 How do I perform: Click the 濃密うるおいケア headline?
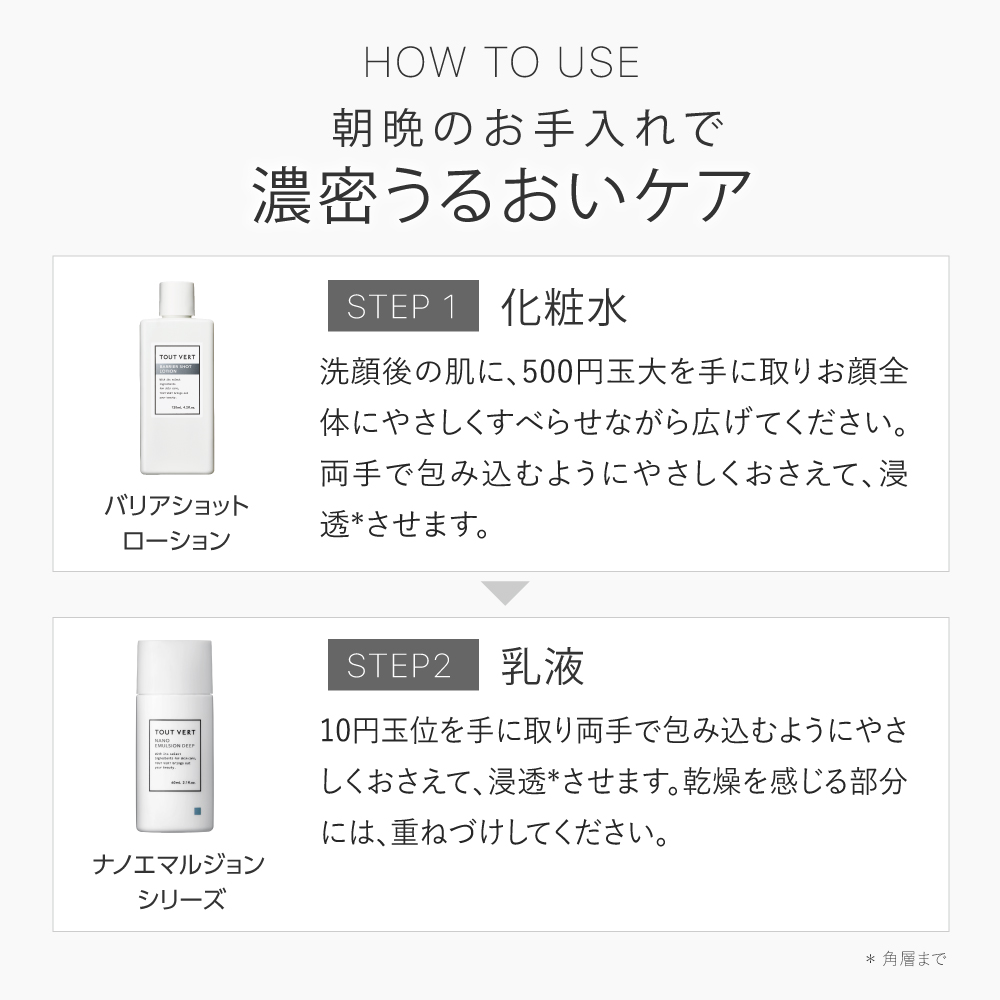tap(501, 196)
